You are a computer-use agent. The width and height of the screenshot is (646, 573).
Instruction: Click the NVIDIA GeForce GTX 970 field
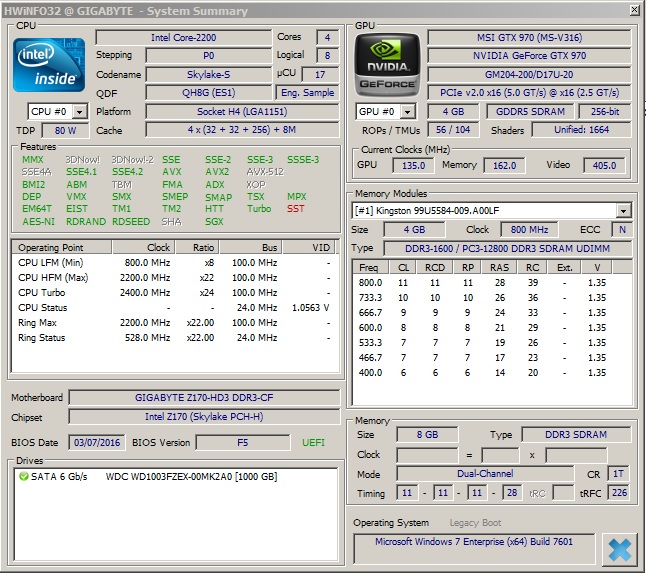[x=529, y=56]
